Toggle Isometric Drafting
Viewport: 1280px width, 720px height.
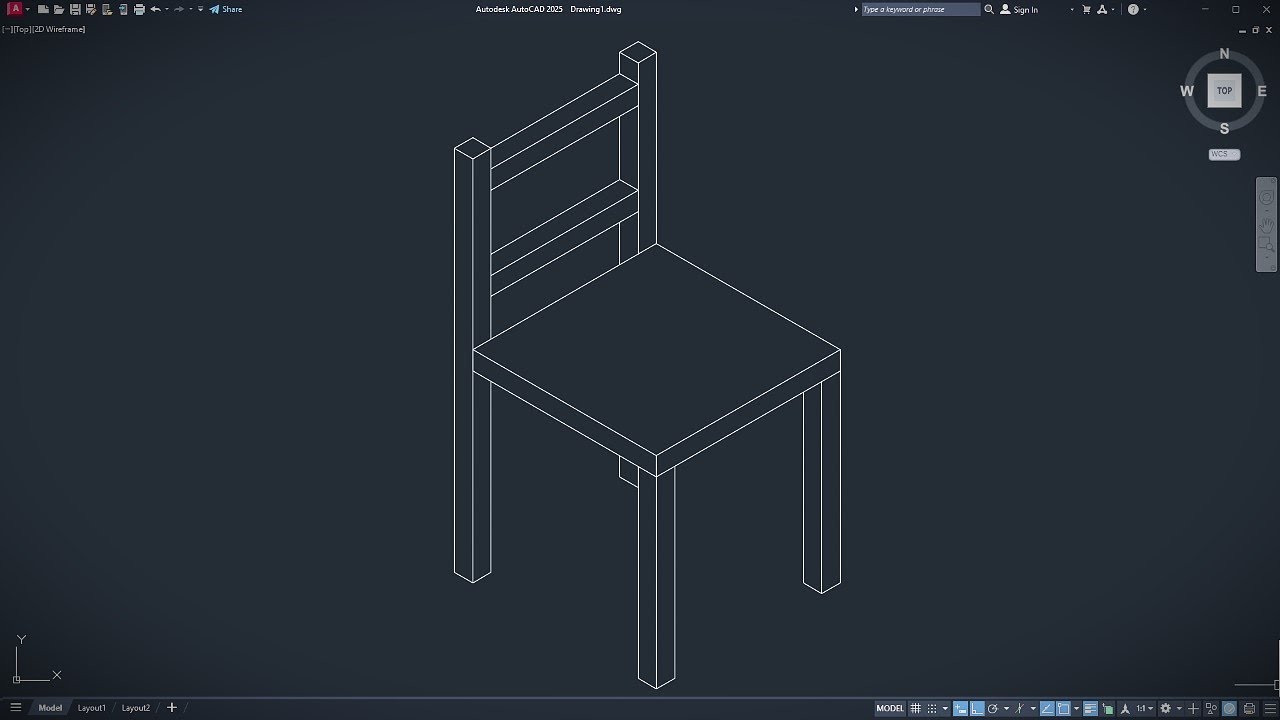point(1019,708)
